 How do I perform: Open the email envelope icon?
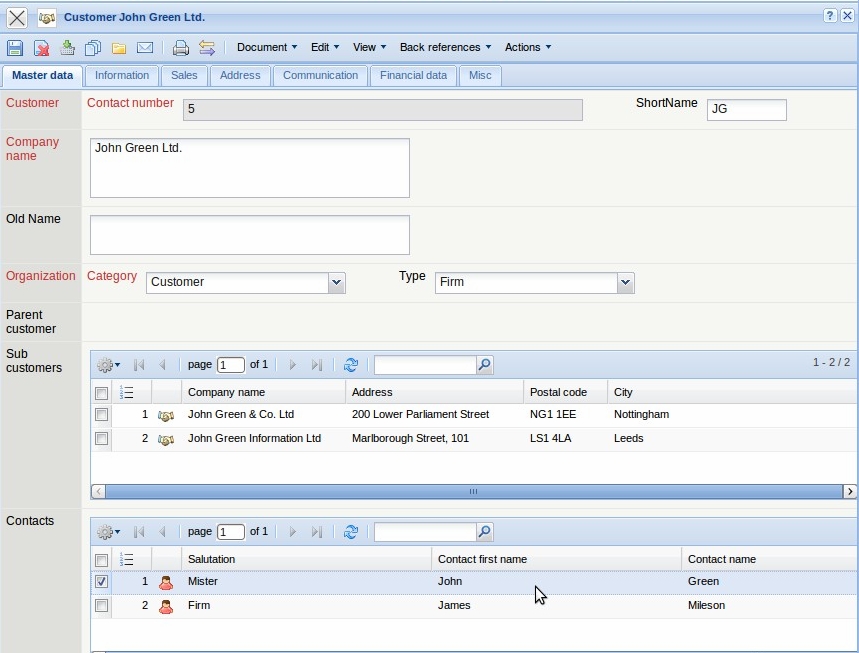pyautogui.click(x=145, y=47)
